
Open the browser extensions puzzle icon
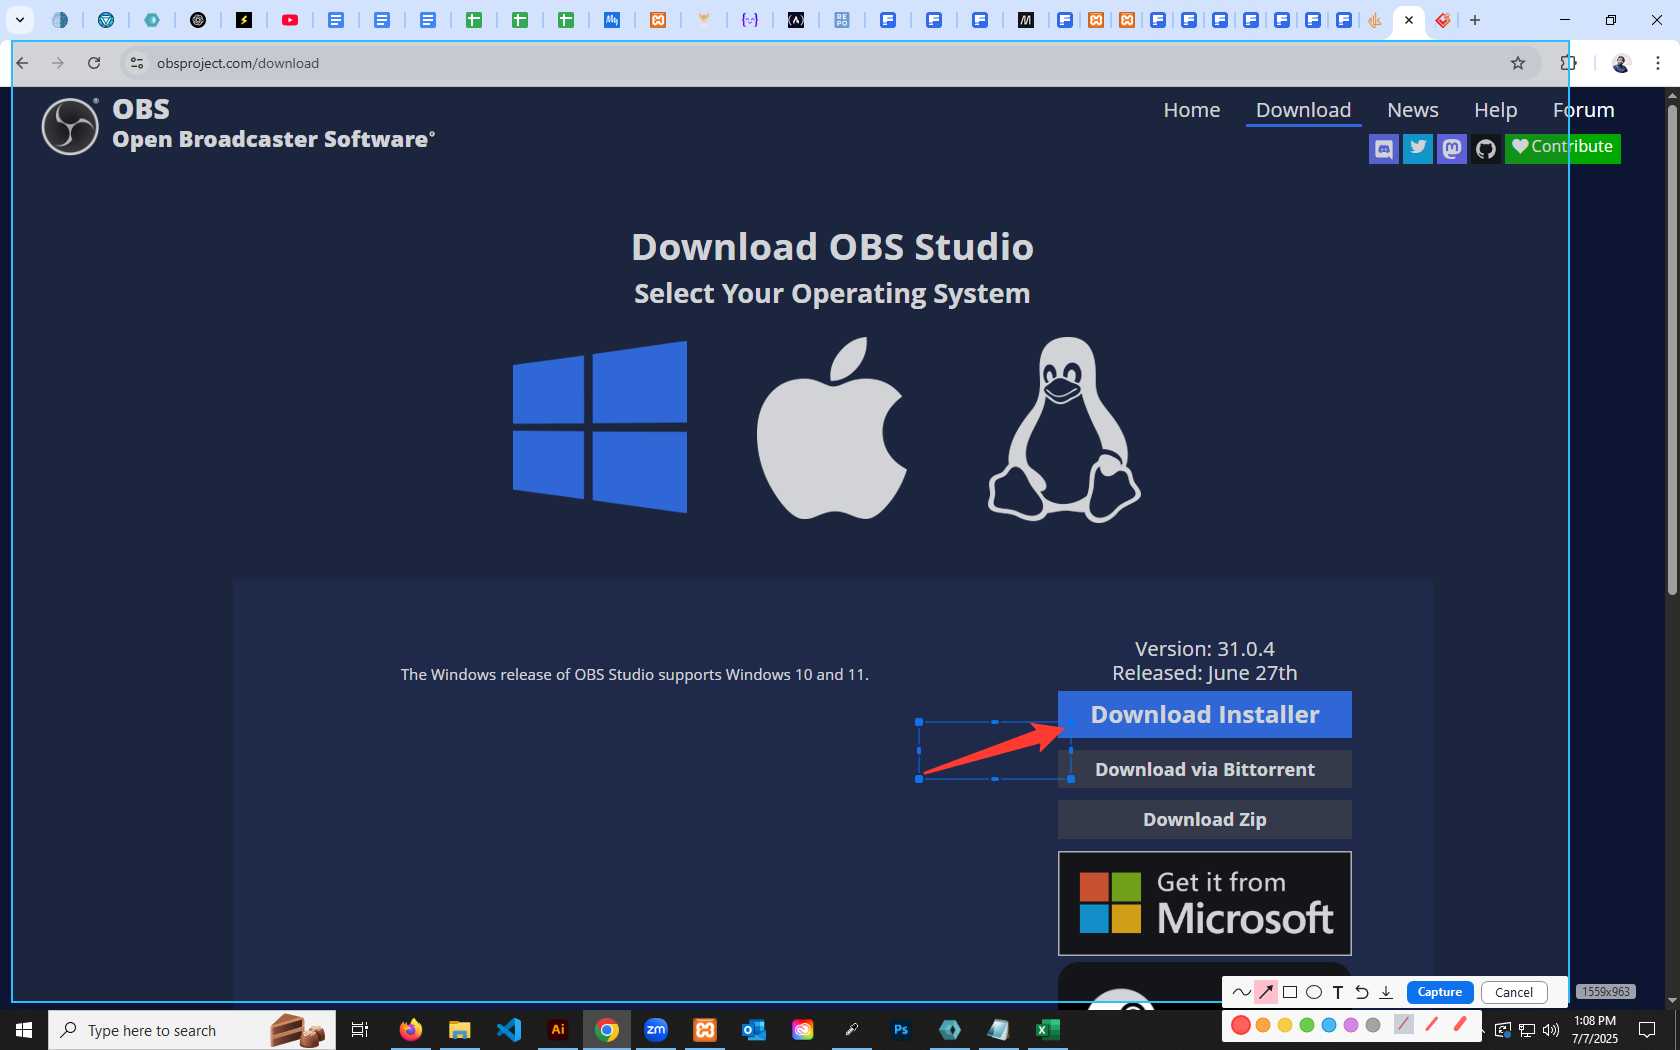click(x=1568, y=63)
